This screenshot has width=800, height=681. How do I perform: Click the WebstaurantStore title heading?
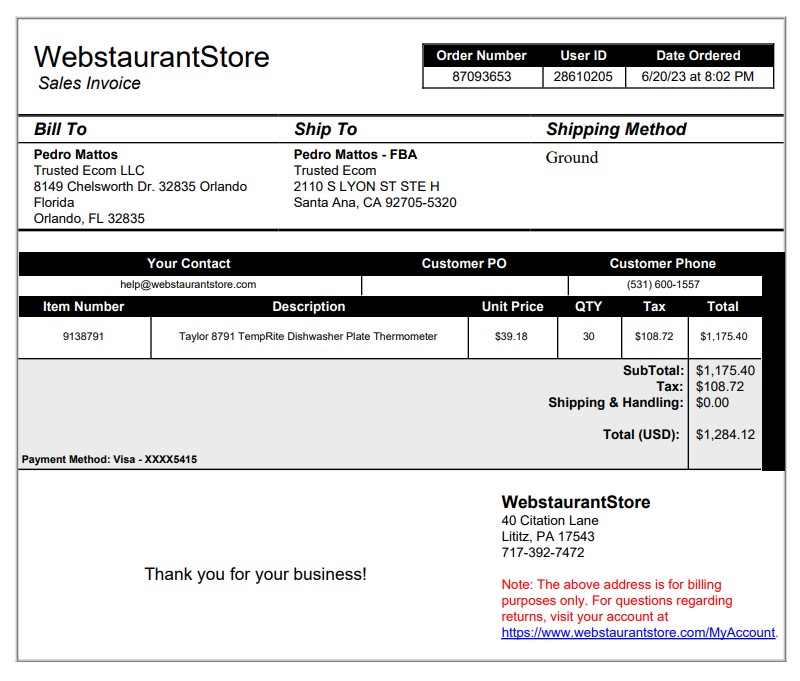(152, 57)
